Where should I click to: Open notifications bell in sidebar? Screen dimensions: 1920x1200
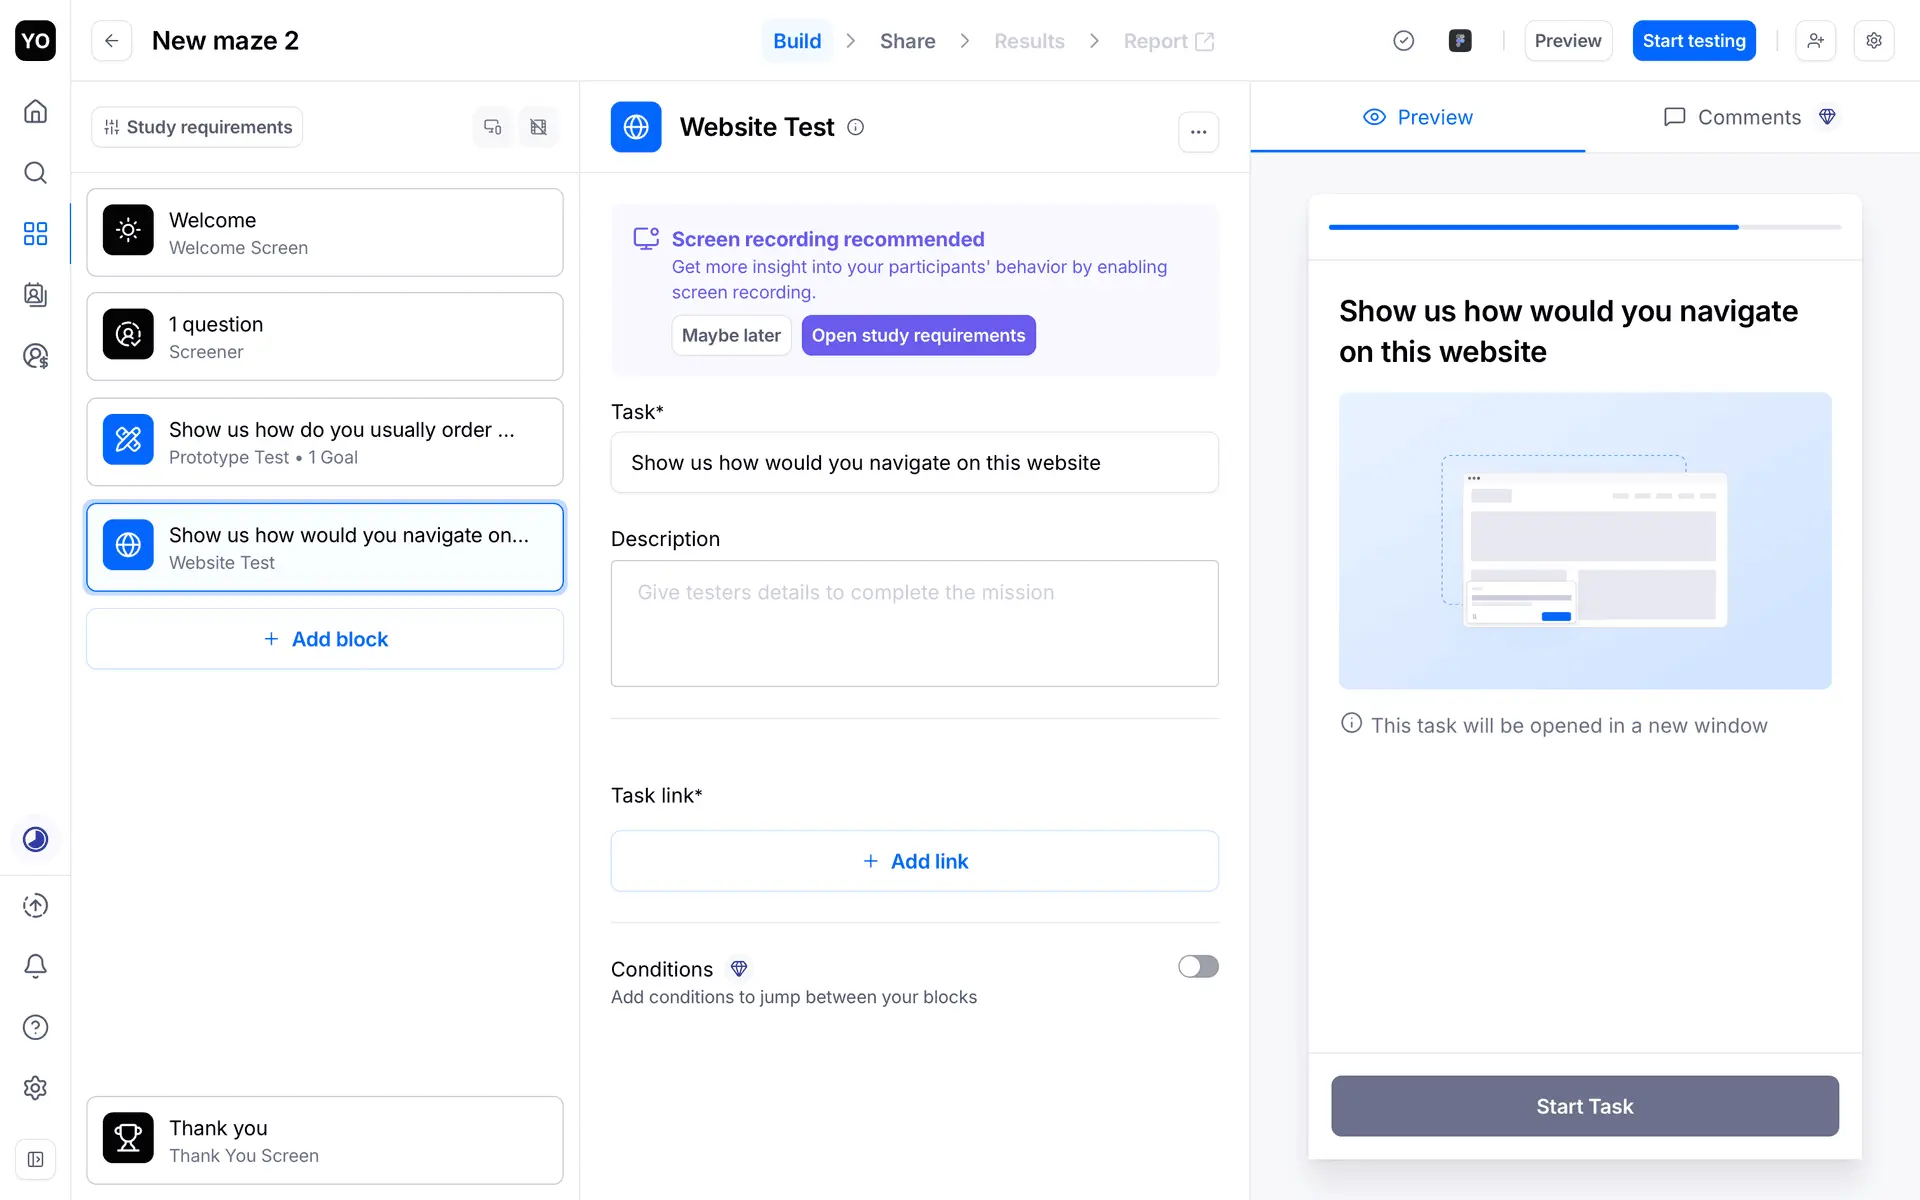[35, 966]
